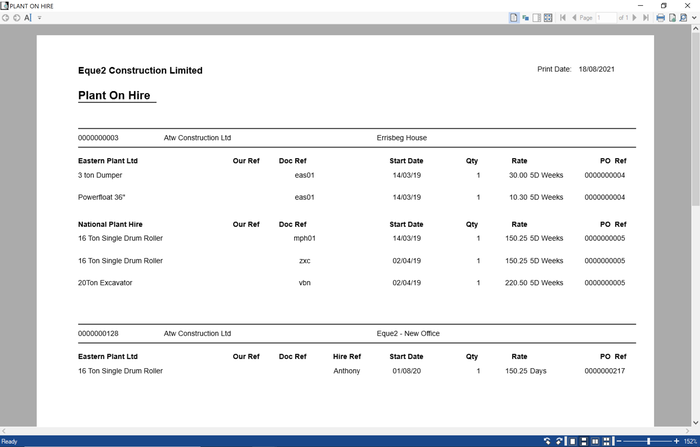Go forward to next view in toolbar
The width and height of the screenshot is (700, 447).
[17, 18]
